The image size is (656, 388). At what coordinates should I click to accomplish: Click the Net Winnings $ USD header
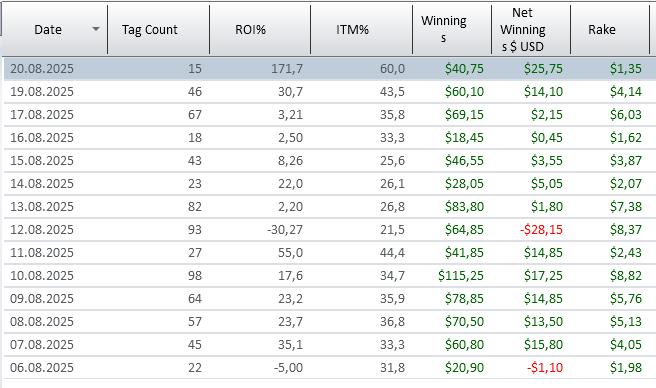[x=531, y=29]
